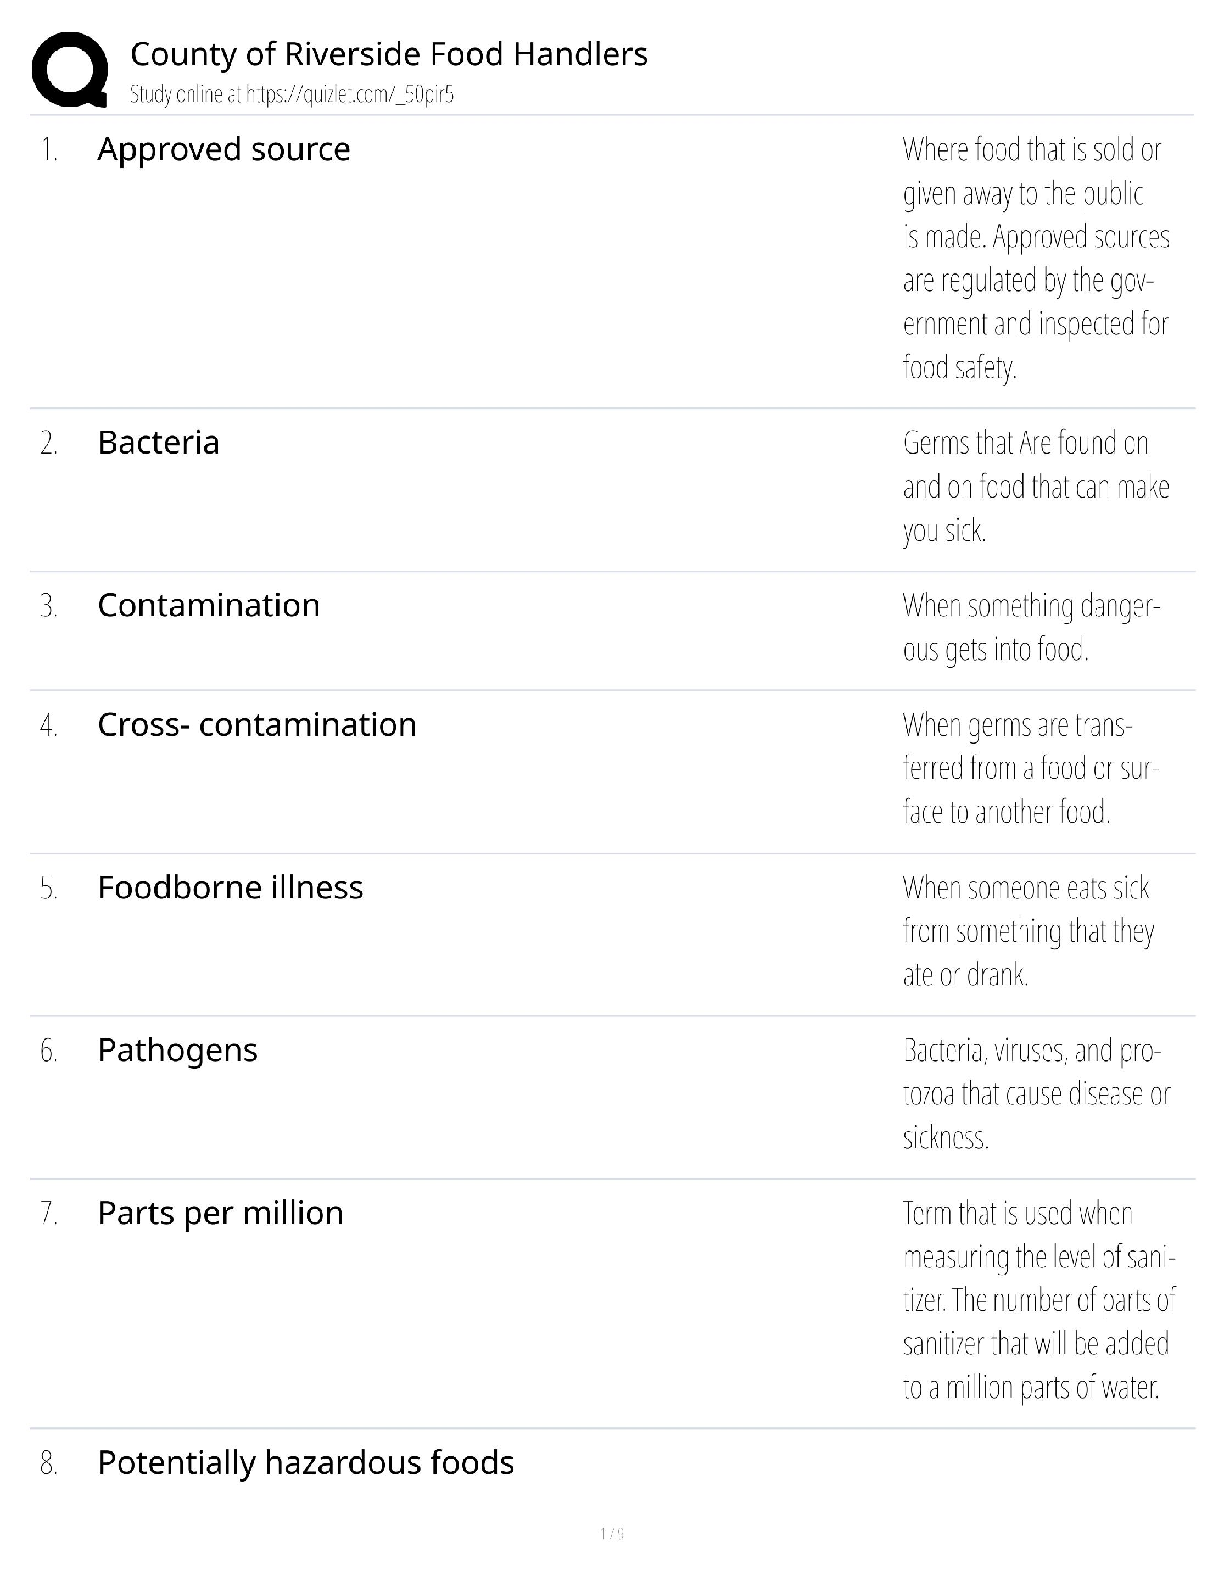Click item number 1 in the list
Viewport: 1224px width, 1584px height.
49,150
